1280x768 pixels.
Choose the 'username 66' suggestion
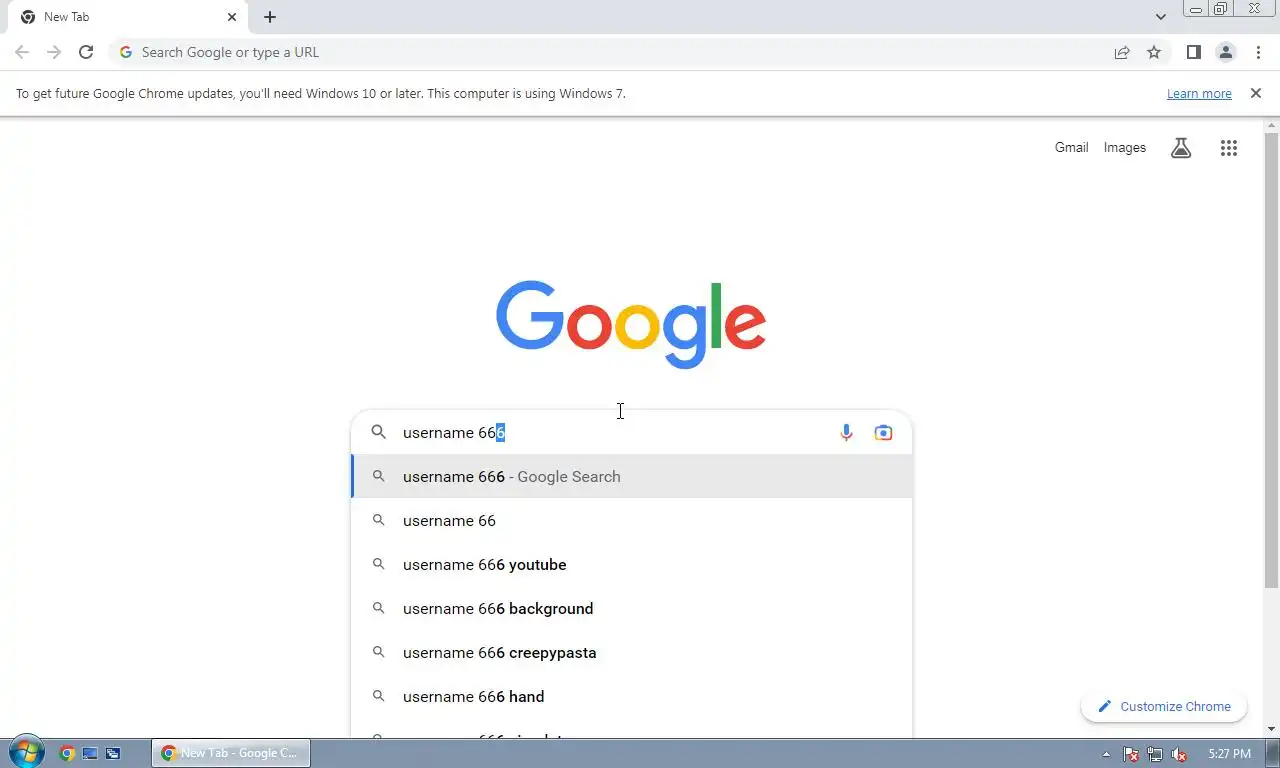(632, 520)
